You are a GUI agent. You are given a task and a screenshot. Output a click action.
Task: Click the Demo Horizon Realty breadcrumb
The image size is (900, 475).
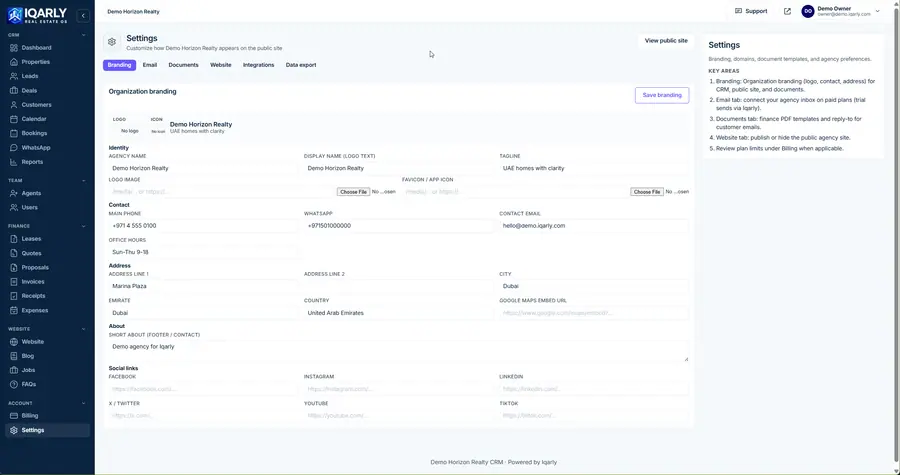pos(133,11)
